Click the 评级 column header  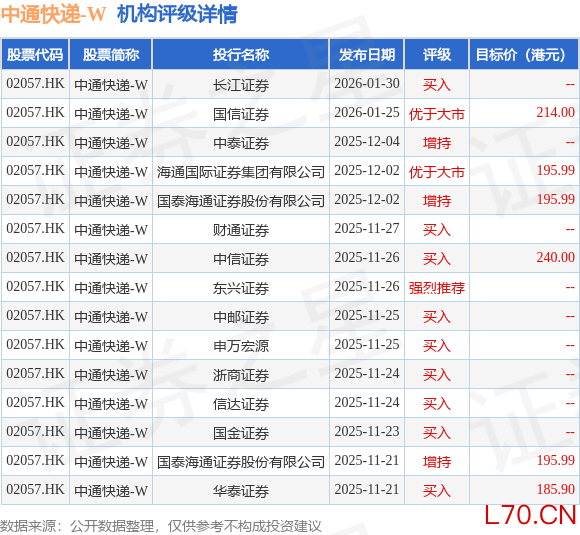coord(437,55)
